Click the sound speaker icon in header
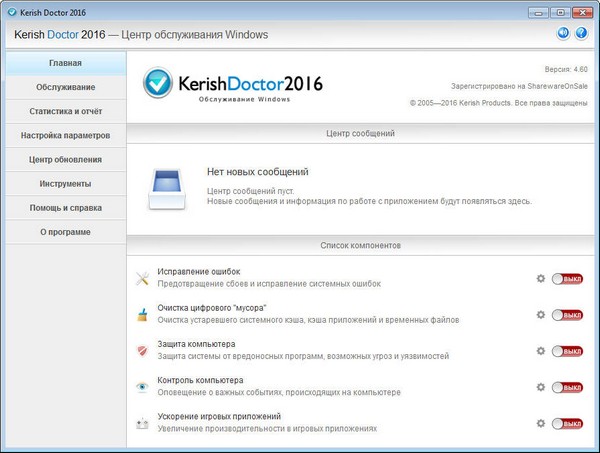 click(563, 33)
